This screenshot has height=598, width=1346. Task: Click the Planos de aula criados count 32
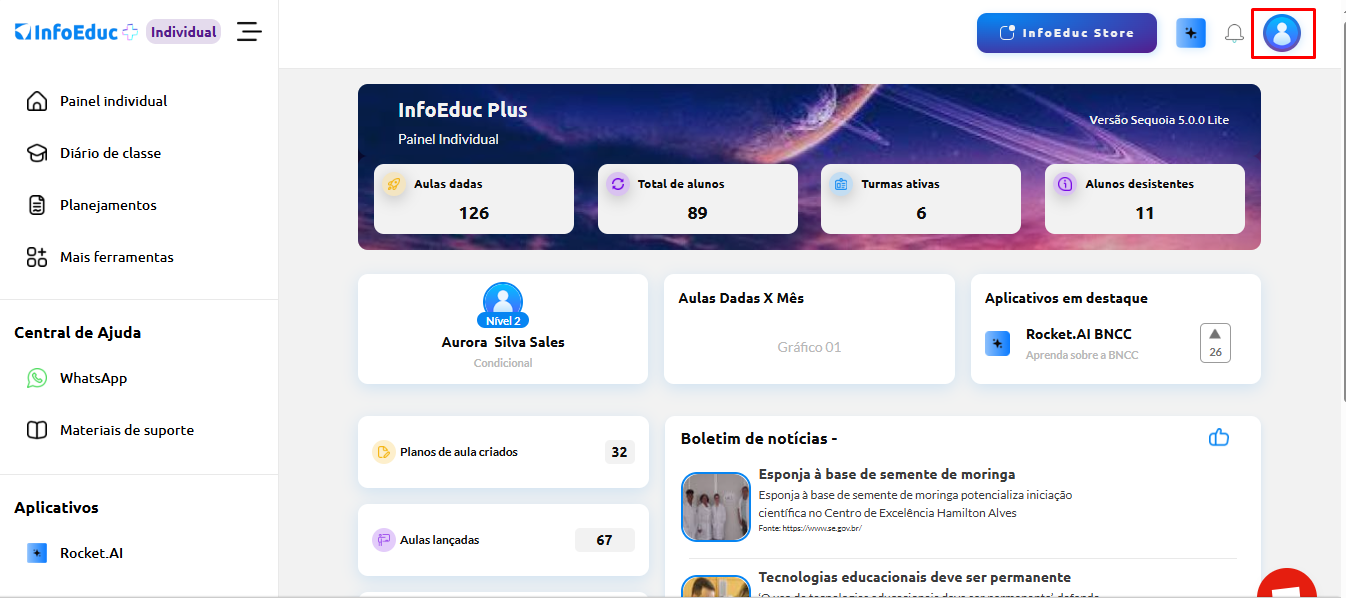pyautogui.click(x=619, y=452)
